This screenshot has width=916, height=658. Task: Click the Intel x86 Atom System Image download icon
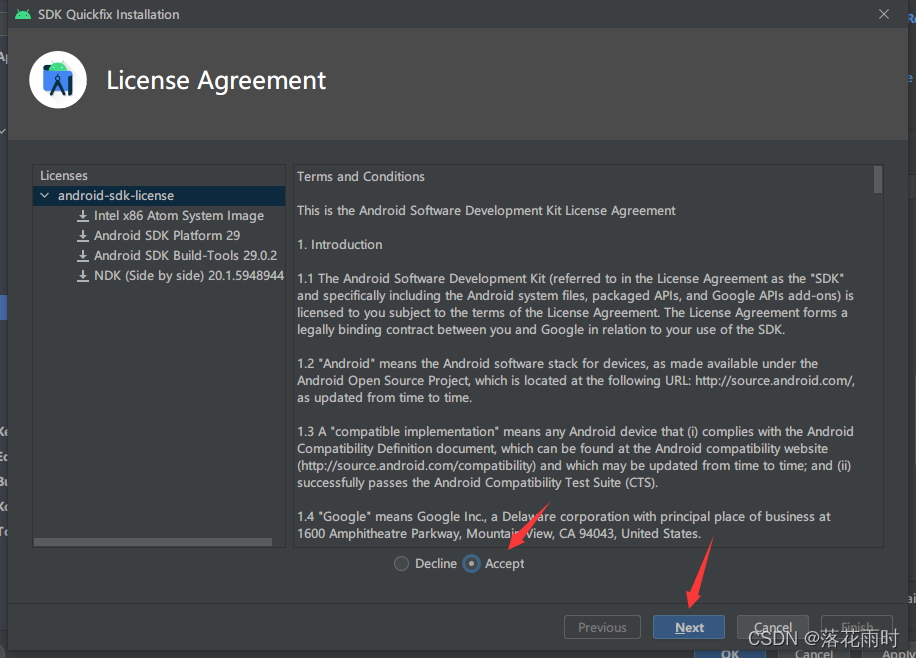click(83, 216)
